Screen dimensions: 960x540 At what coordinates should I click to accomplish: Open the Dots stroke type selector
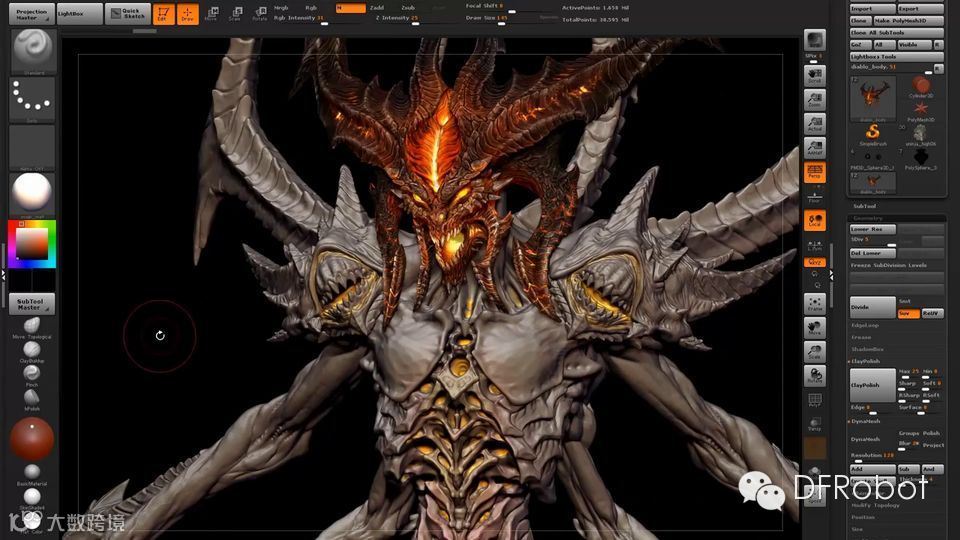point(32,100)
